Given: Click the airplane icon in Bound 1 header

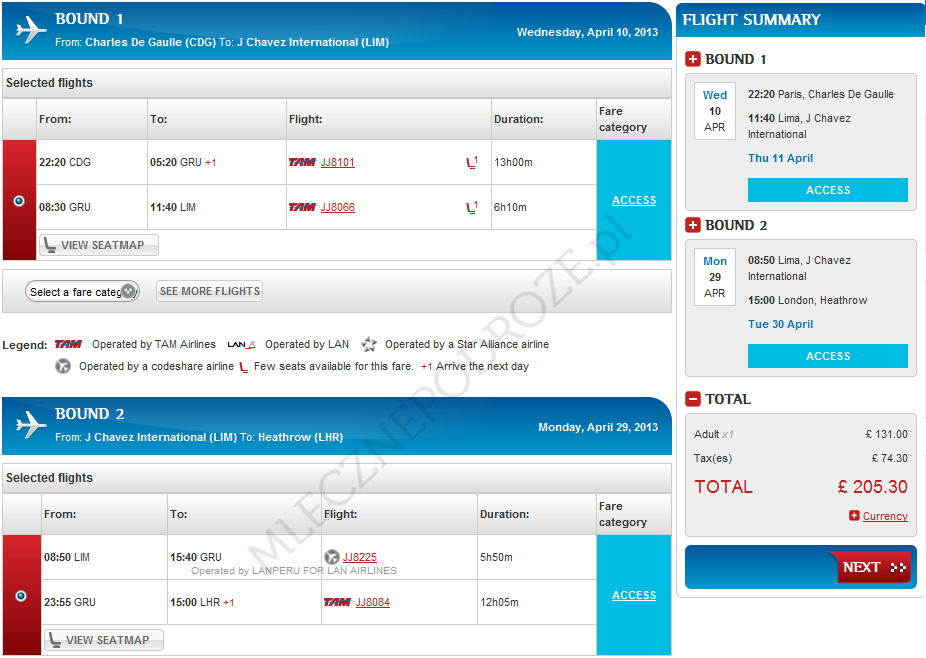Looking at the screenshot, I should (x=31, y=30).
